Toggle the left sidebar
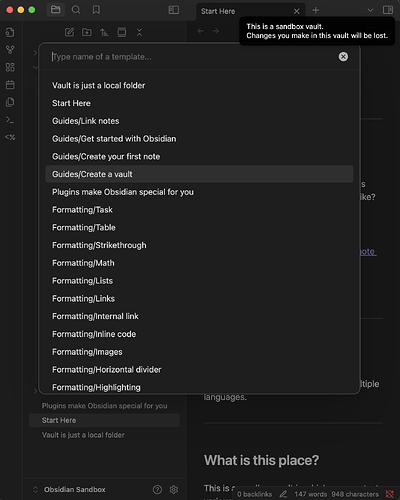Screen dimensions: 400x500 (x=174, y=10)
